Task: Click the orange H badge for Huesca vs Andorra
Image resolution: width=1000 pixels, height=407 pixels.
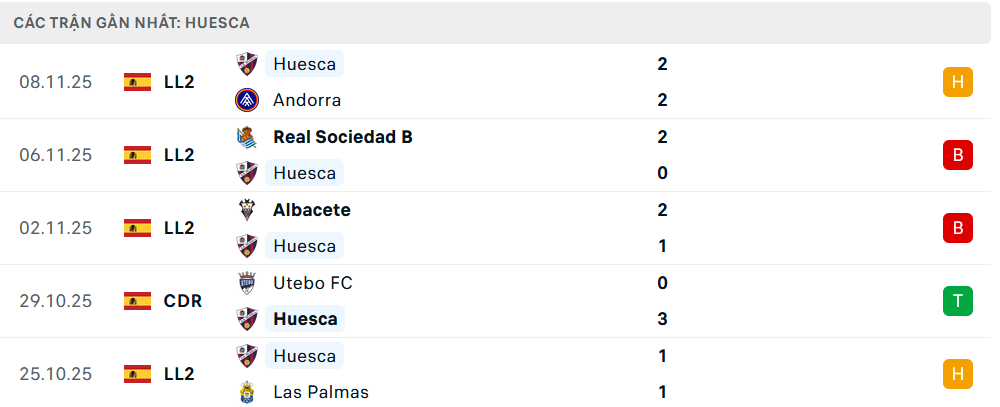Action: click(x=957, y=82)
